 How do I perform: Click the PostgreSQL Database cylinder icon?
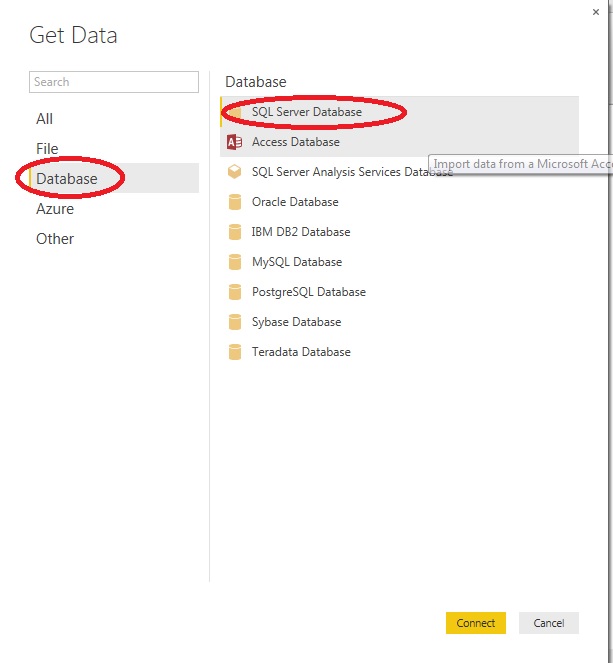(235, 292)
